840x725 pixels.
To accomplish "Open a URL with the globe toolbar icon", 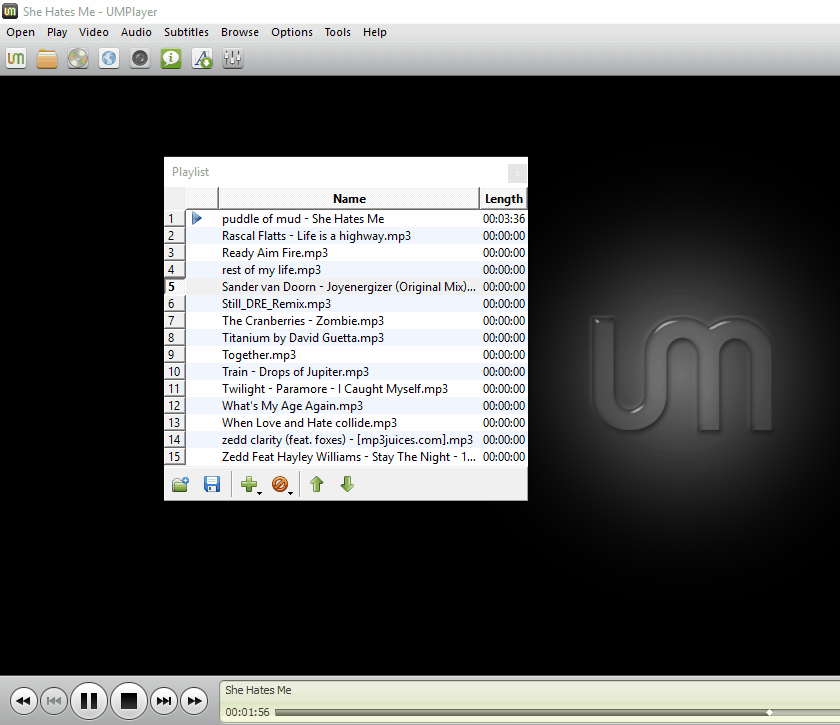I will [109, 58].
